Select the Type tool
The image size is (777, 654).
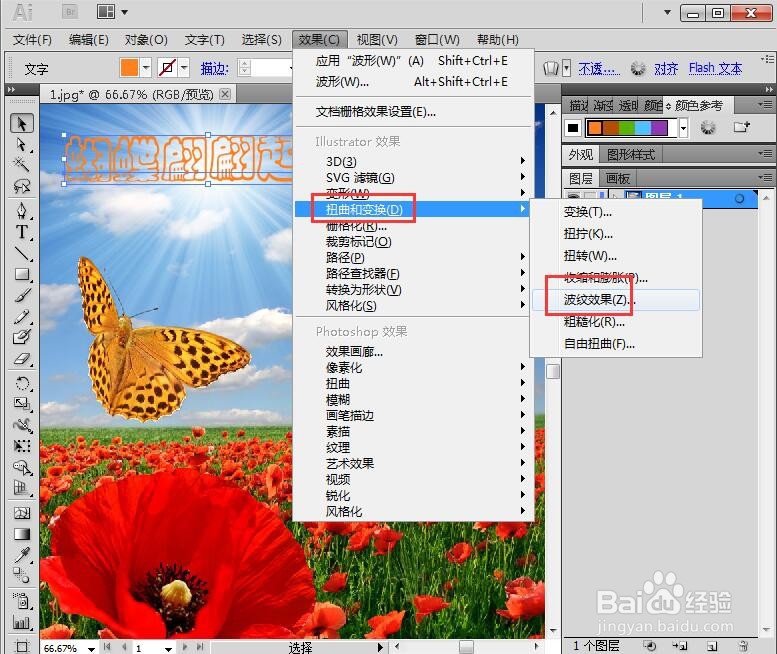pyautogui.click(x=22, y=232)
